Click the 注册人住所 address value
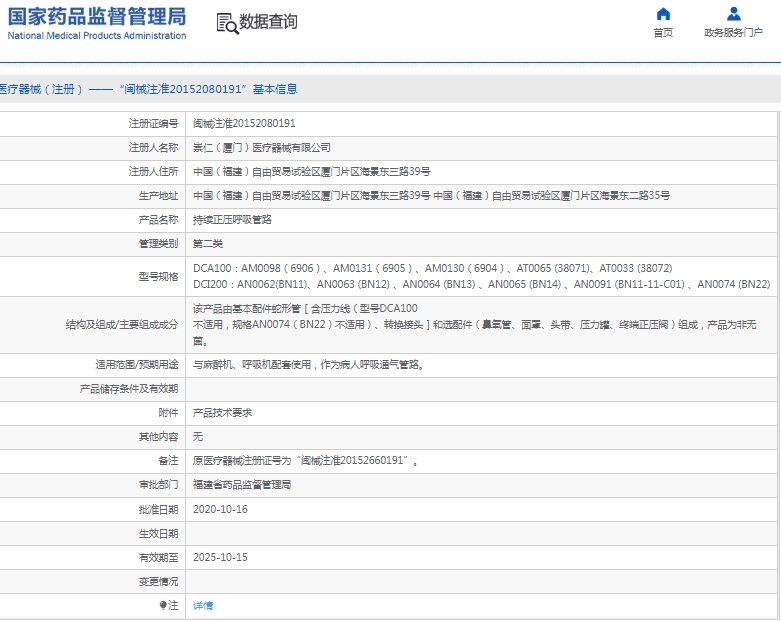This screenshot has height=623, width=781. (x=311, y=172)
